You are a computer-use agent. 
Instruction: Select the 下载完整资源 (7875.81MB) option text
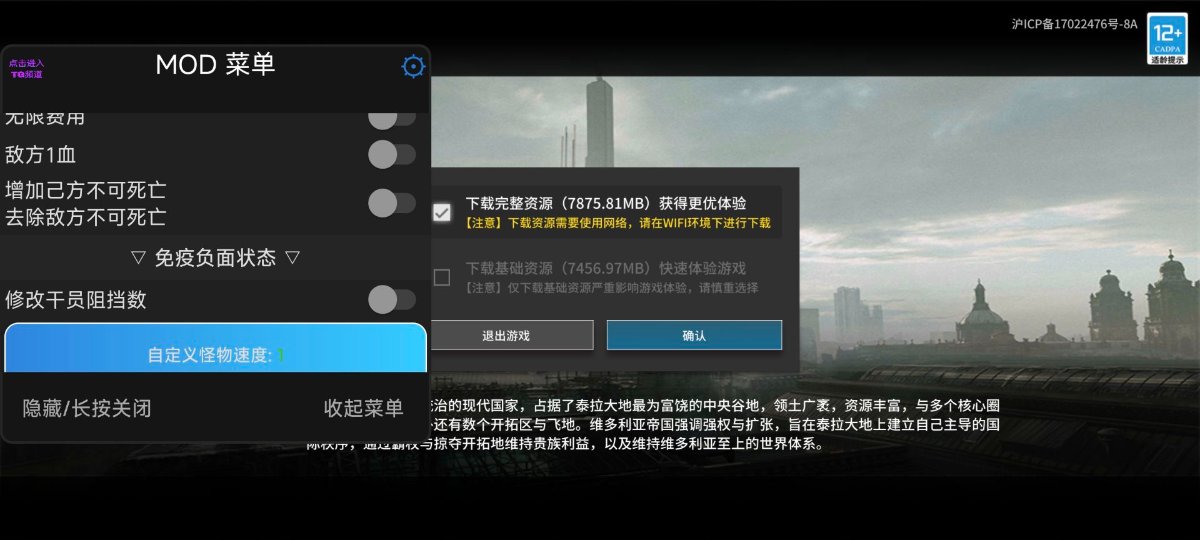[606, 203]
